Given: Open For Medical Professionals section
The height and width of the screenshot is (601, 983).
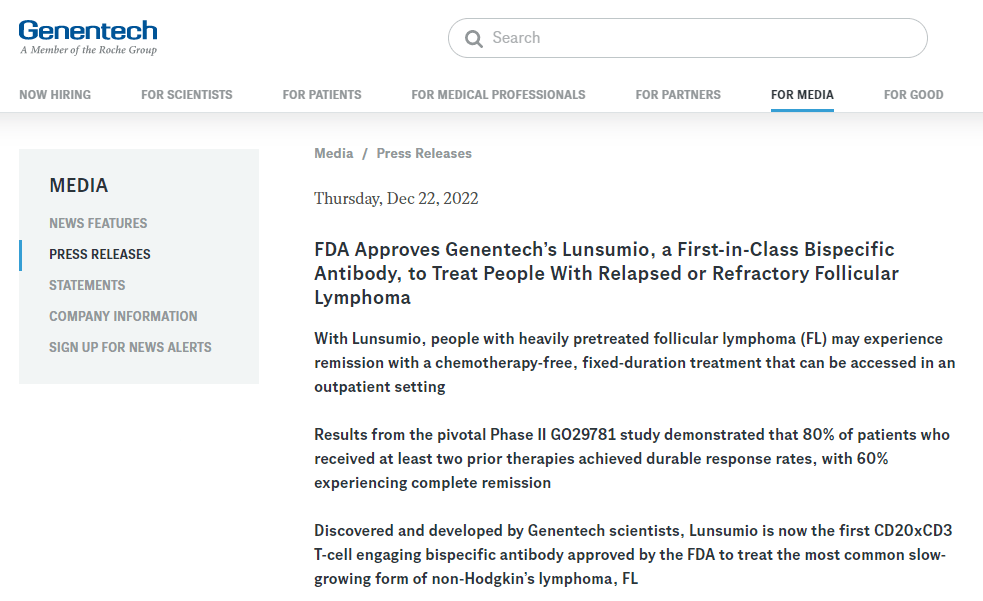Looking at the screenshot, I should point(498,95).
